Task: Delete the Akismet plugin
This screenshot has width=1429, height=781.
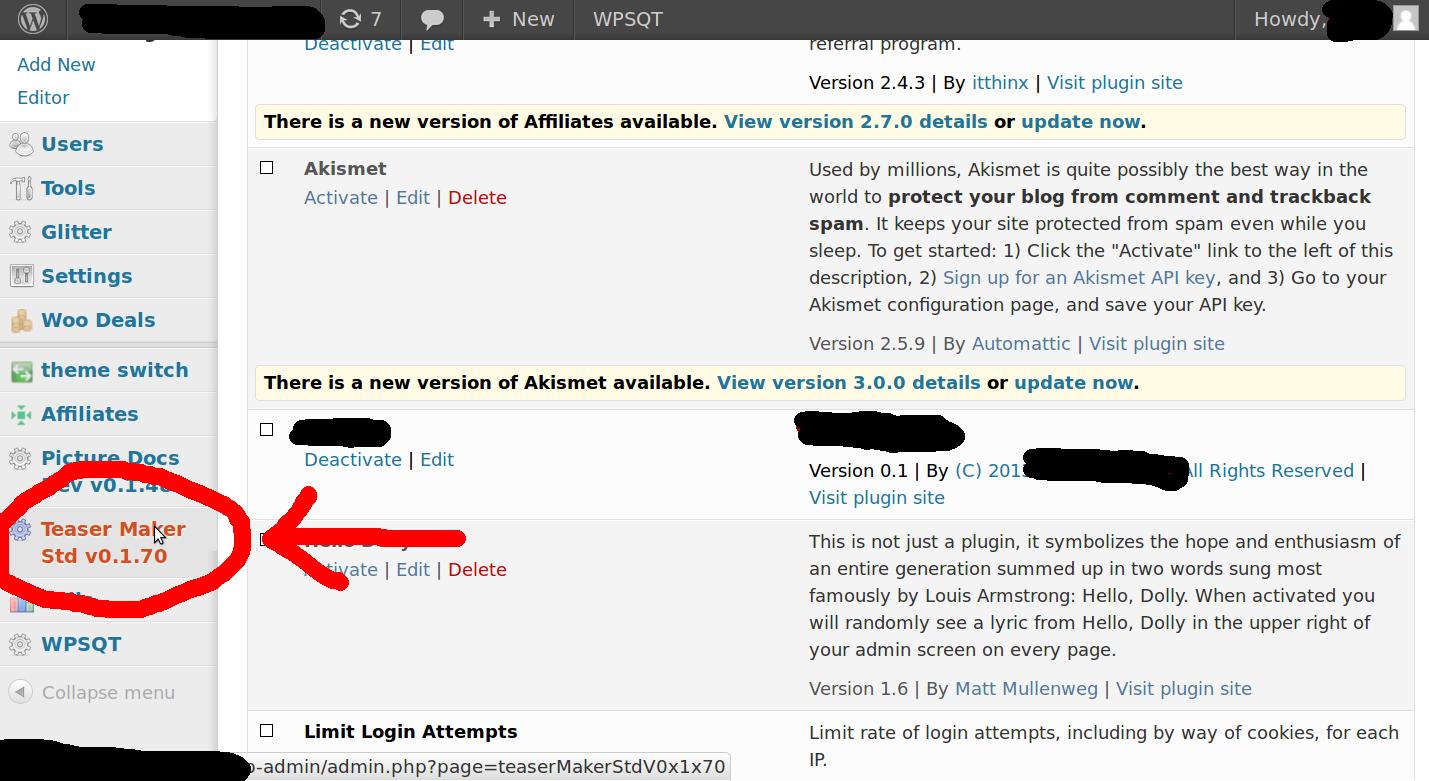Action: pyautogui.click(x=477, y=197)
